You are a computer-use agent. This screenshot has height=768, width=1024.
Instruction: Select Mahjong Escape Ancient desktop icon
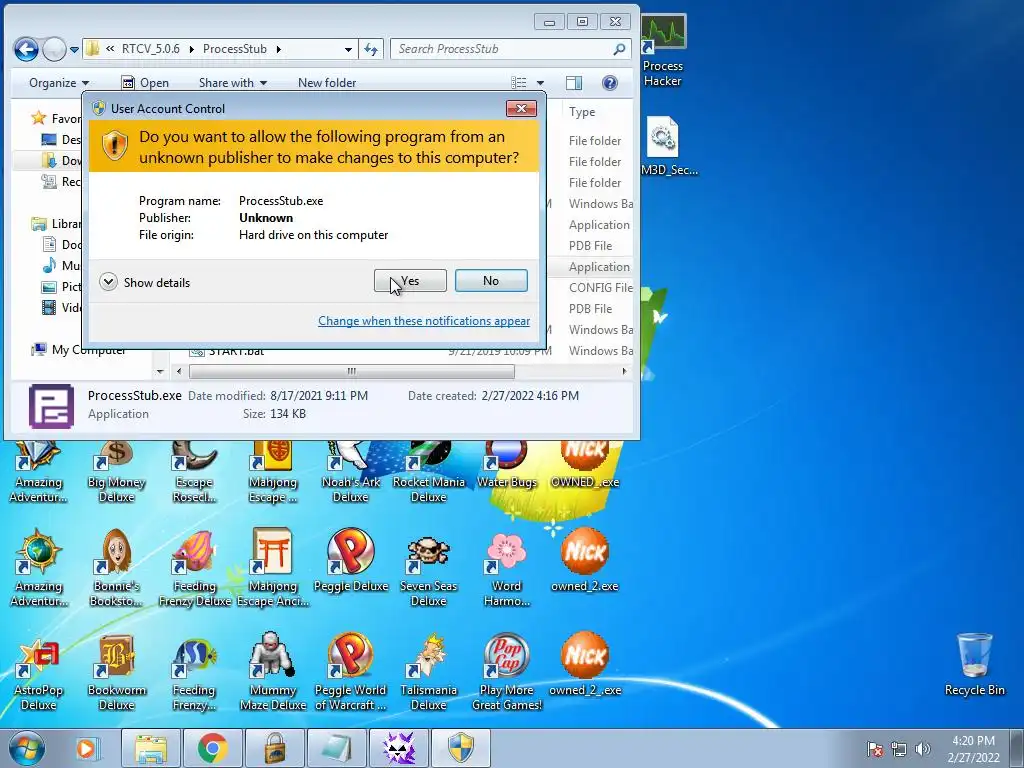click(x=273, y=568)
